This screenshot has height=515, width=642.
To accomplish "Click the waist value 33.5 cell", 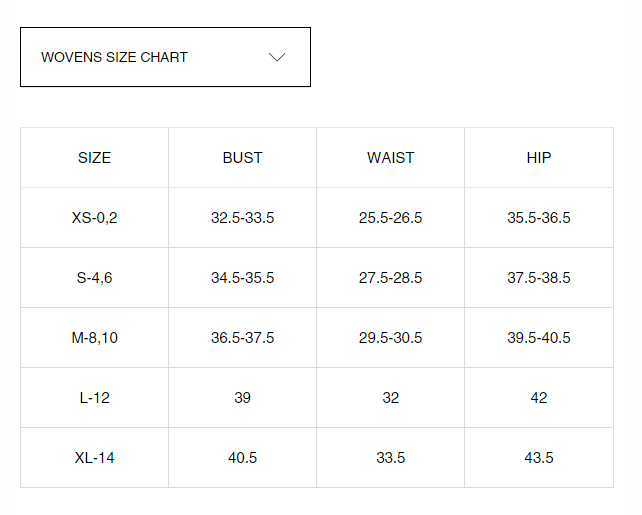I will (390, 458).
